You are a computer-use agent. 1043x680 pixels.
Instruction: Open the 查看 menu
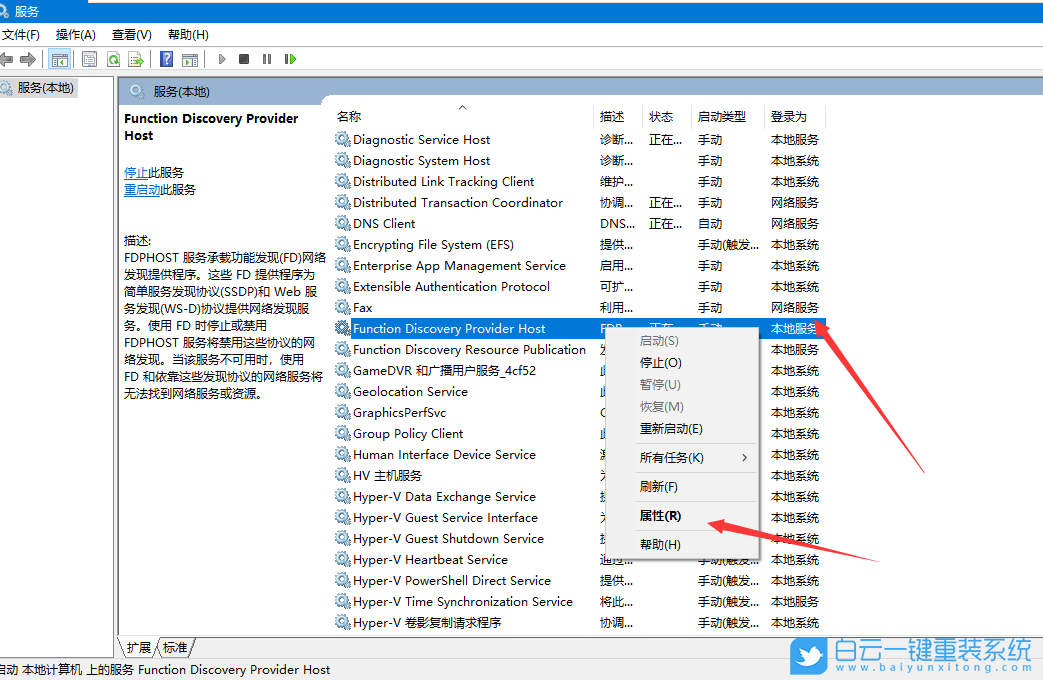(131, 33)
